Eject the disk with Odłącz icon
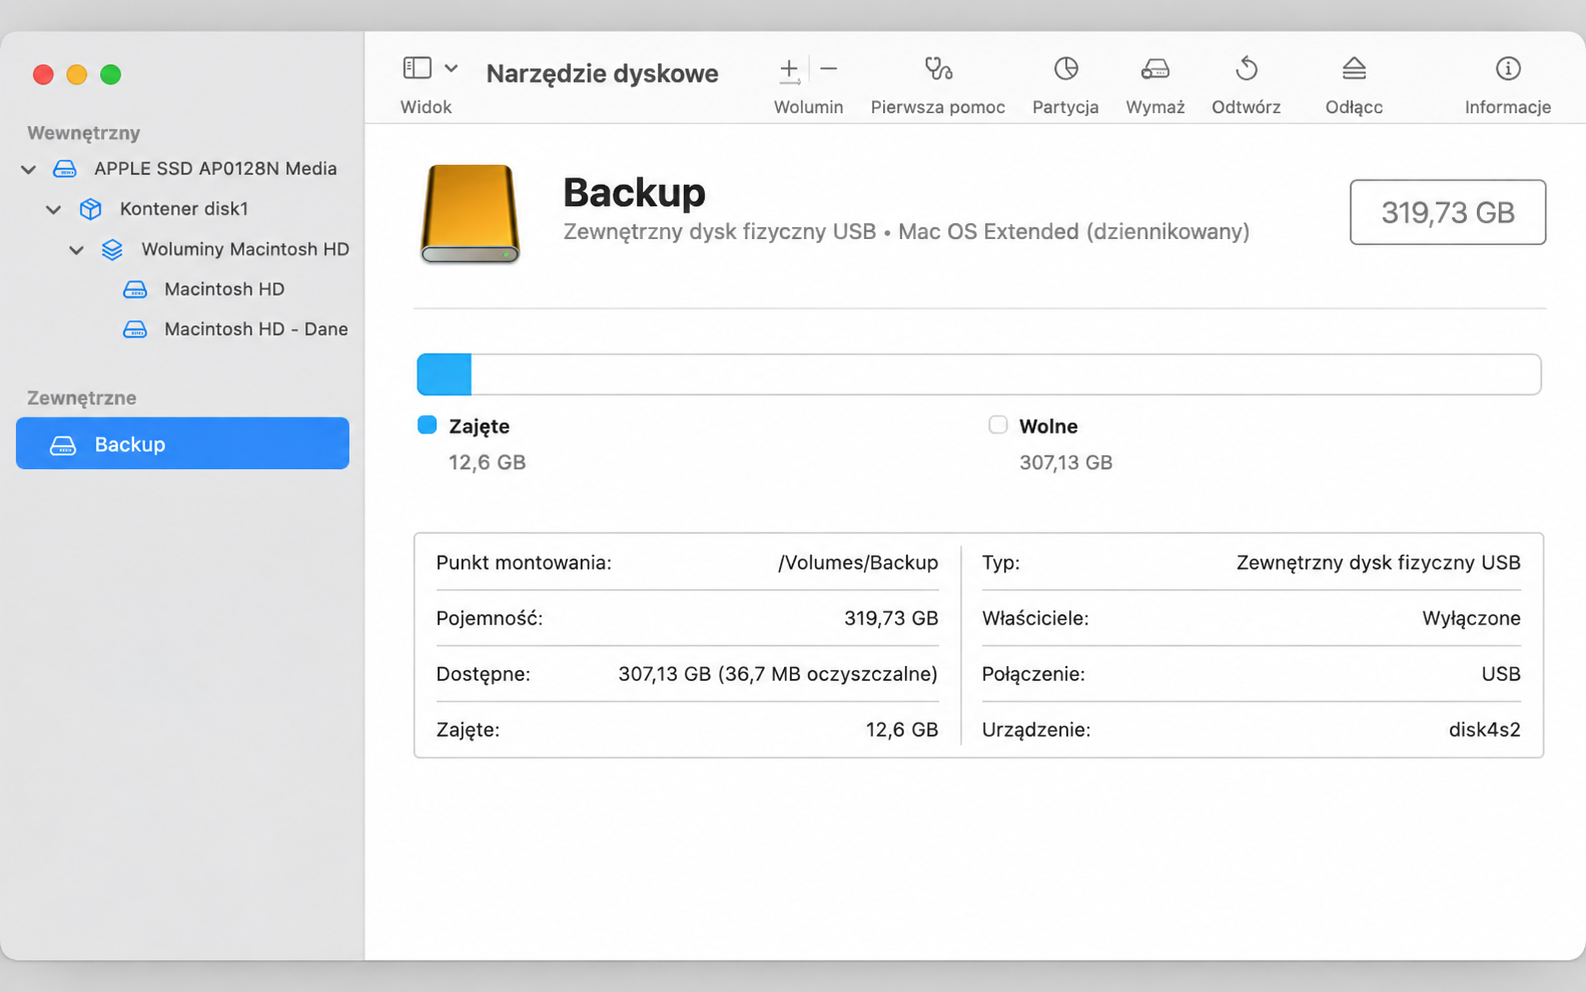This screenshot has height=992, width=1586. tap(1354, 68)
